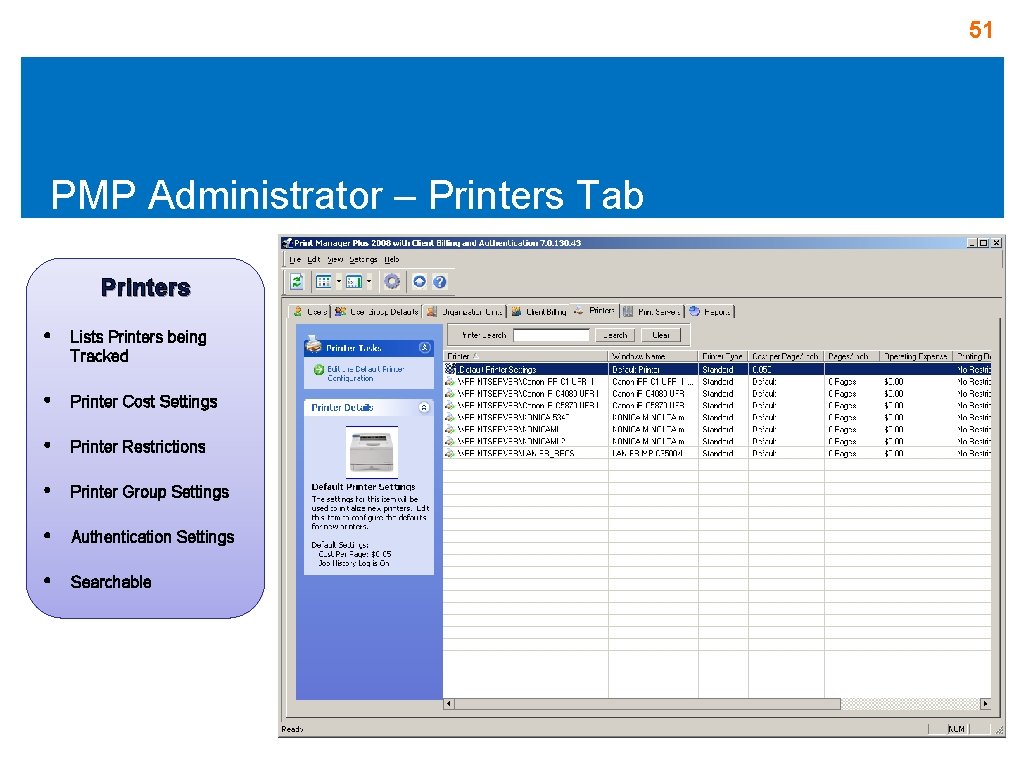The height and width of the screenshot is (768, 1024).
Task: Click green arrow icon beside Edit Default Printer
Action: pyautogui.click(x=319, y=370)
